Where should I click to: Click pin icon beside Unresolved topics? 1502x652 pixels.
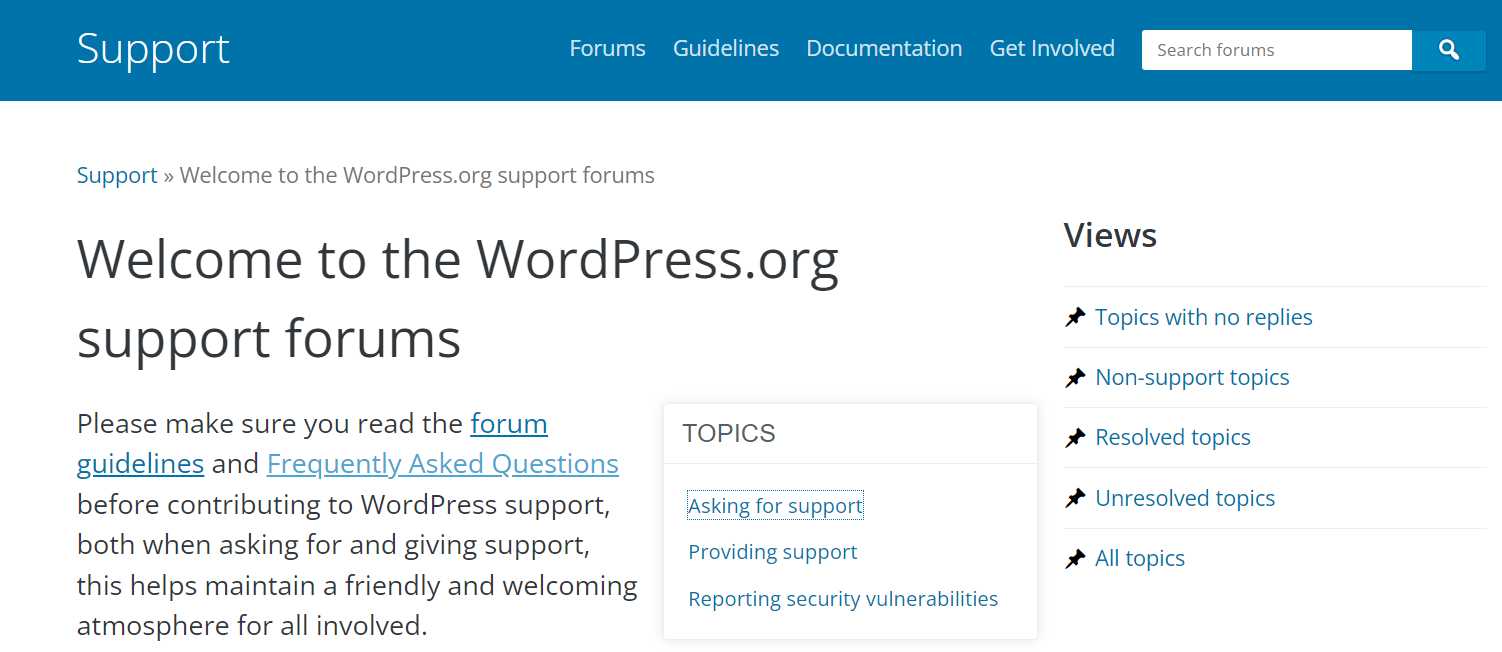(x=1075, y=498)
